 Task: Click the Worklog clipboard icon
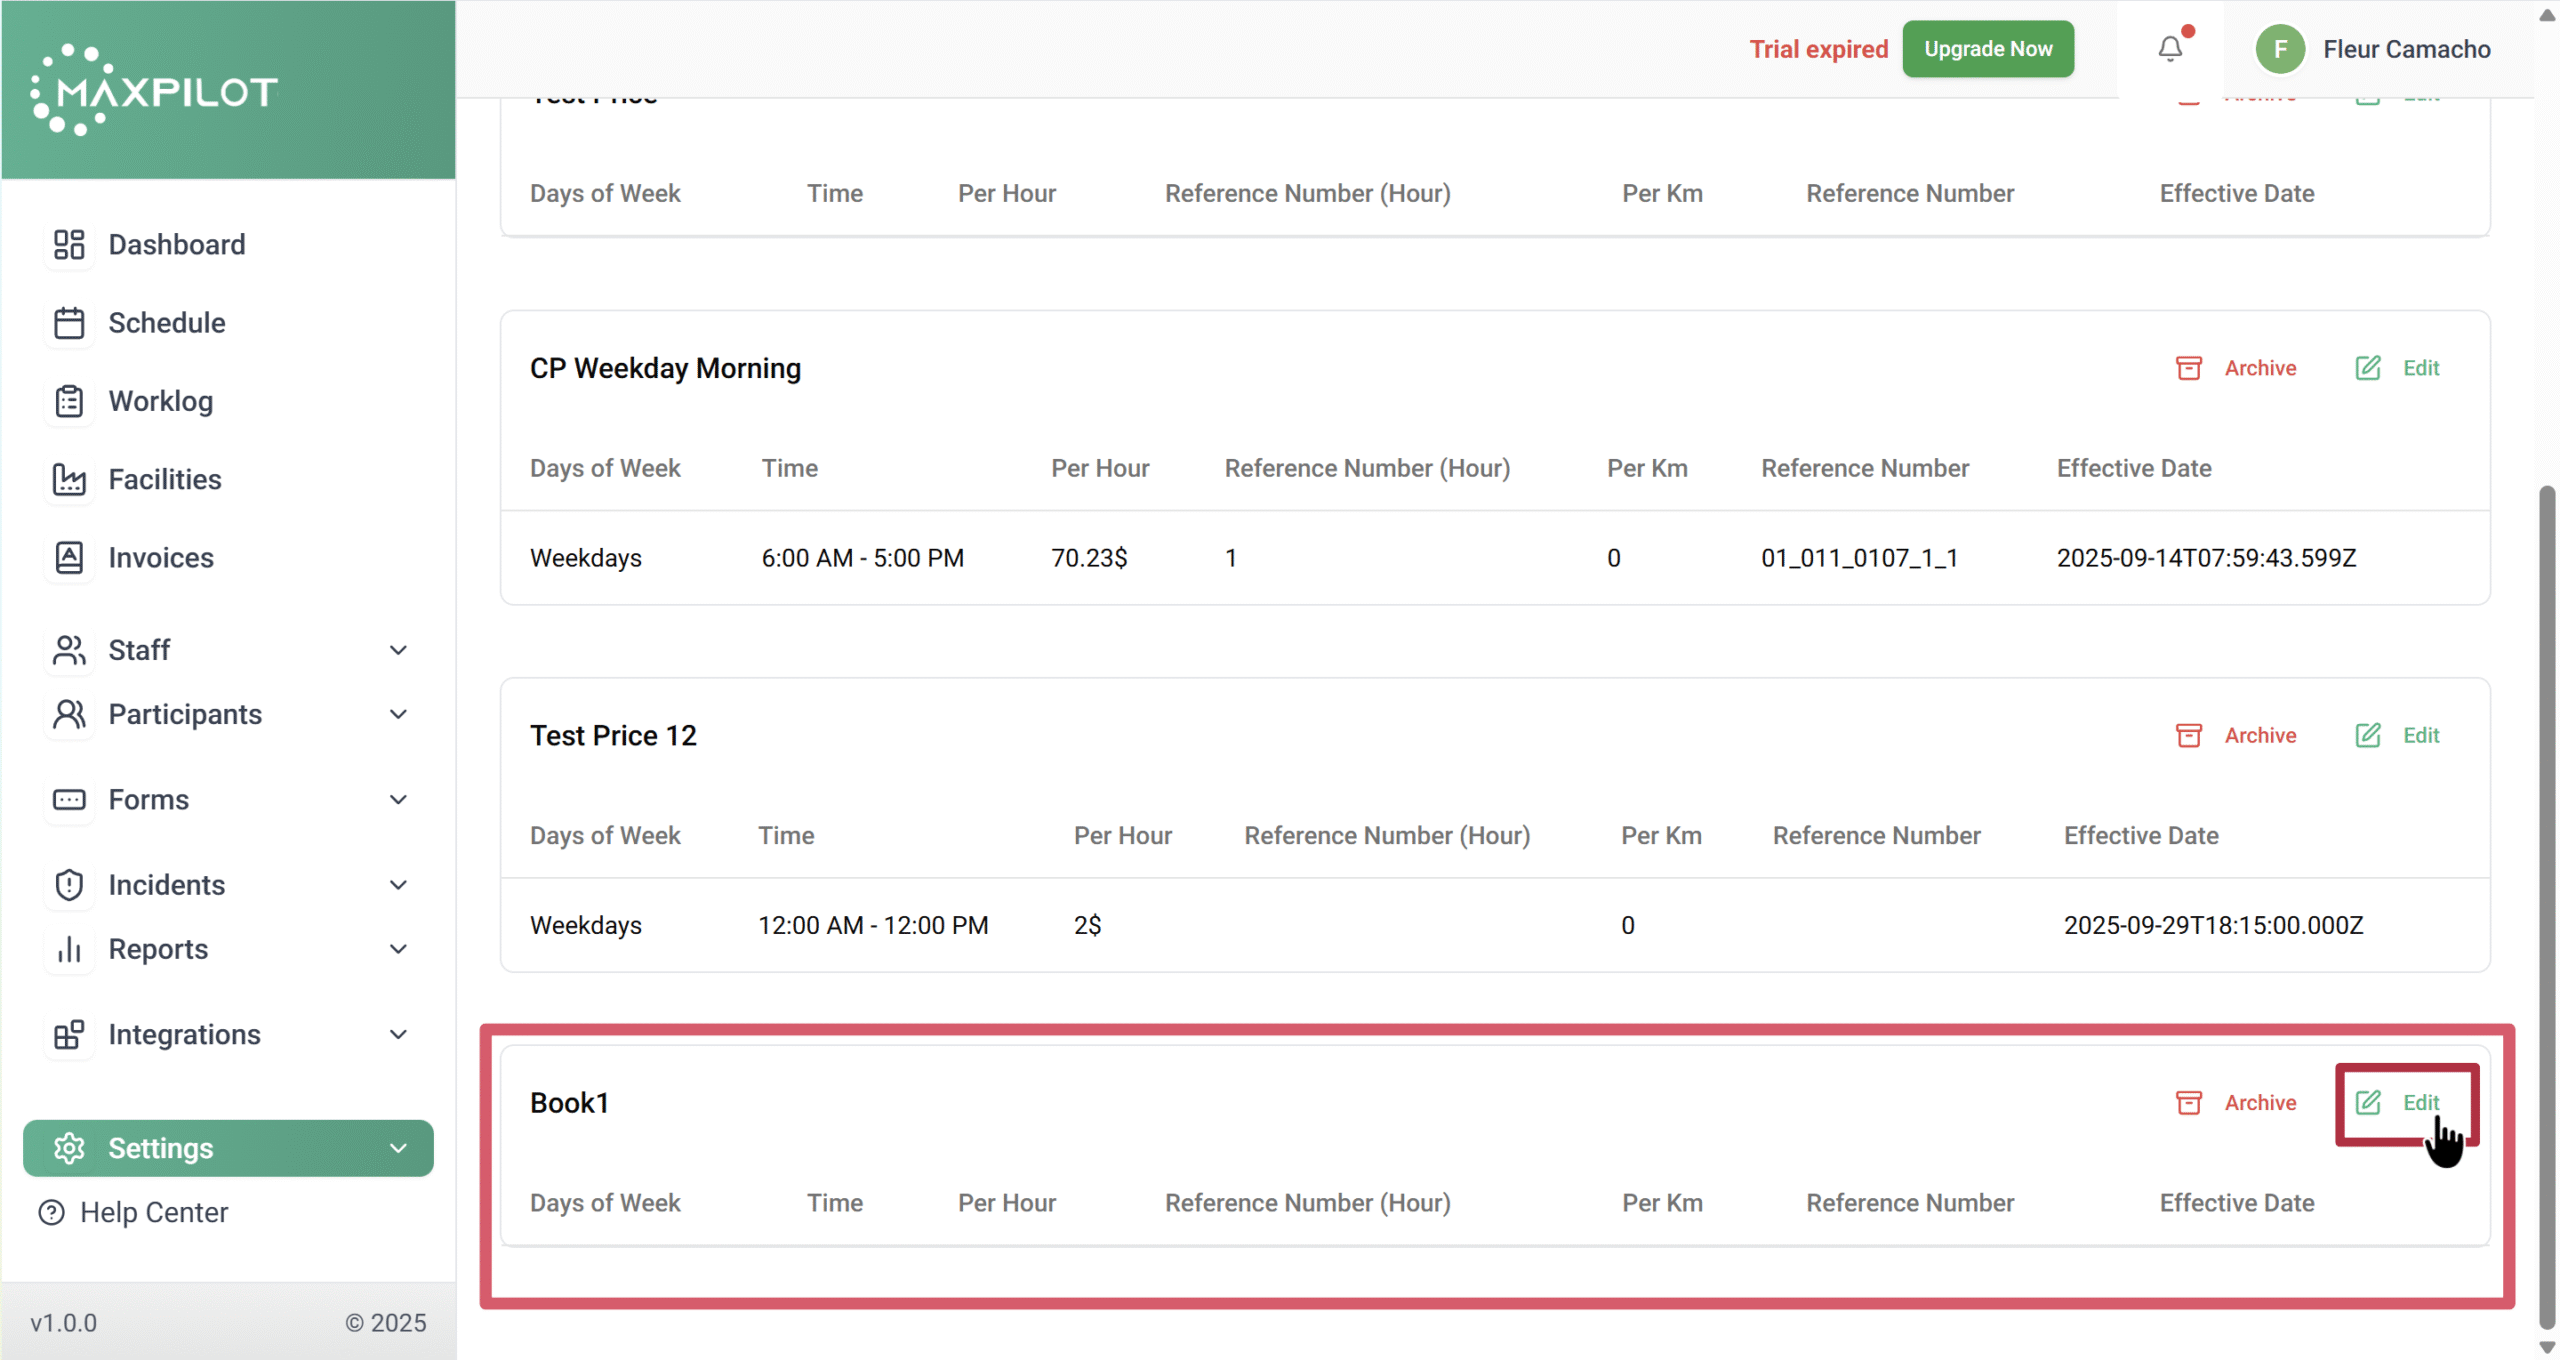69,401
